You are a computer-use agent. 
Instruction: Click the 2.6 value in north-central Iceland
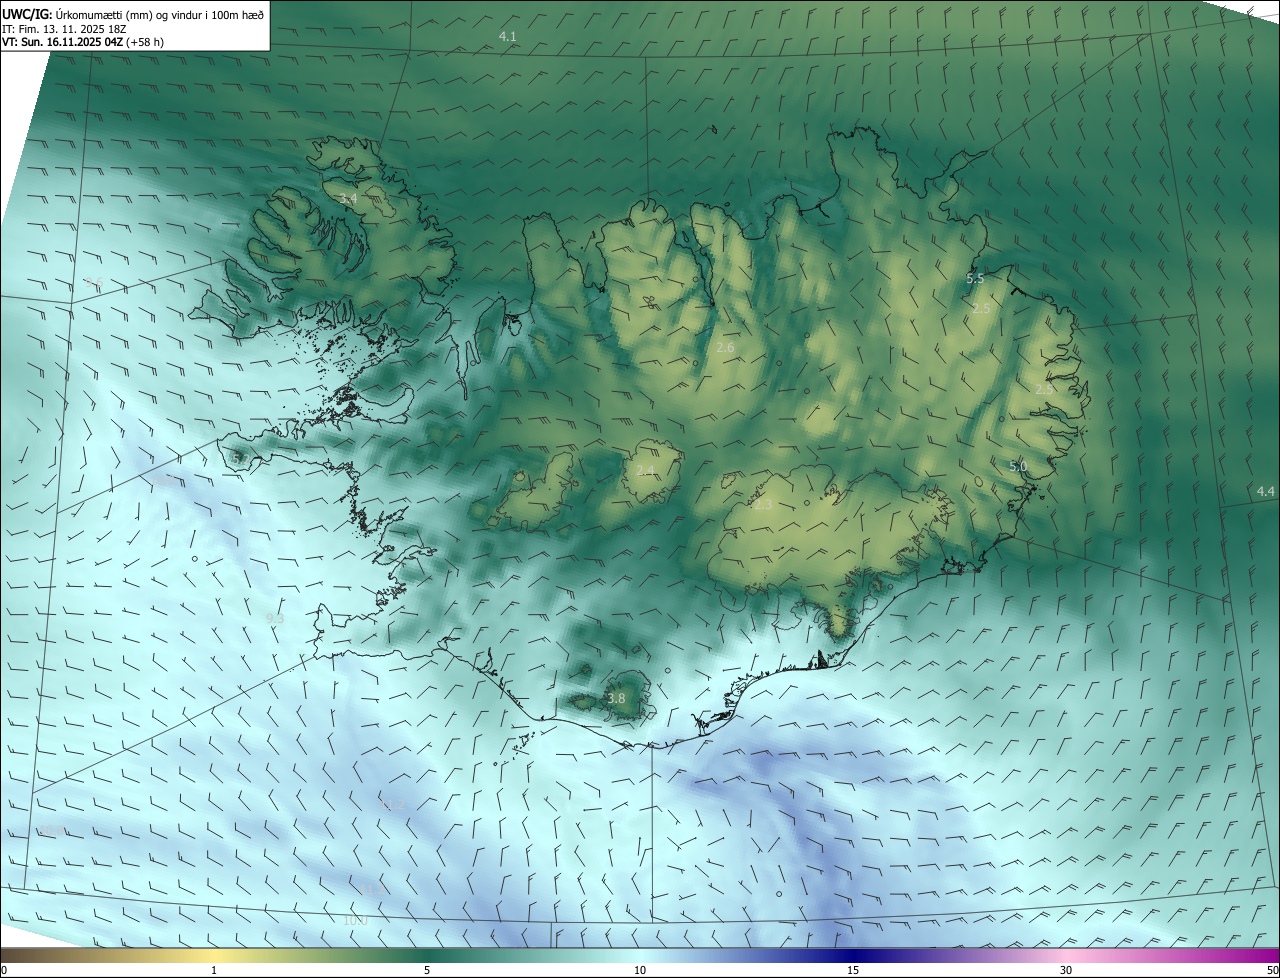pos(726,347)
